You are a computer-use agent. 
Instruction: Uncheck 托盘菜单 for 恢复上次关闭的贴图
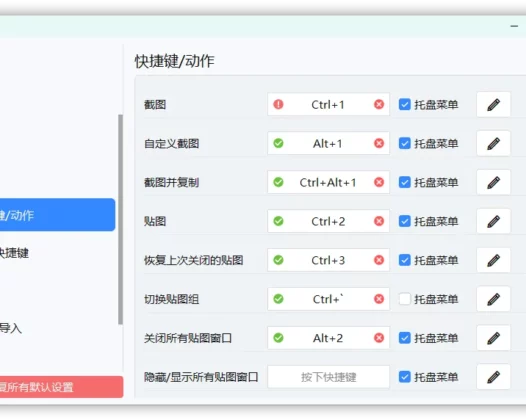405,260
